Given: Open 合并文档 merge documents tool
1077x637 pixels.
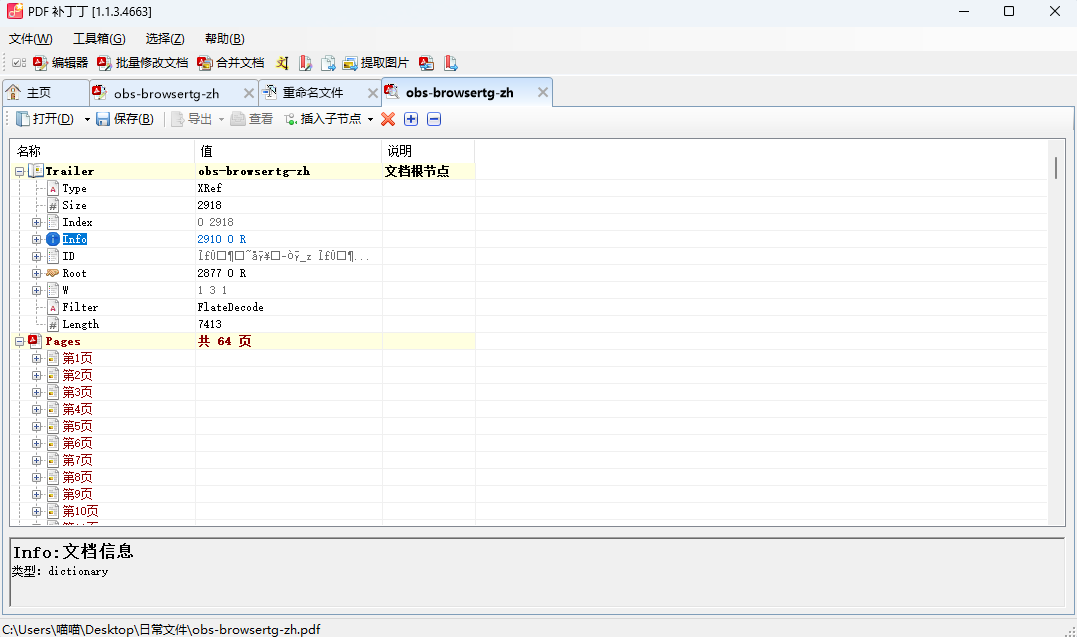Looking at the screenshot, I should point(231,63).
